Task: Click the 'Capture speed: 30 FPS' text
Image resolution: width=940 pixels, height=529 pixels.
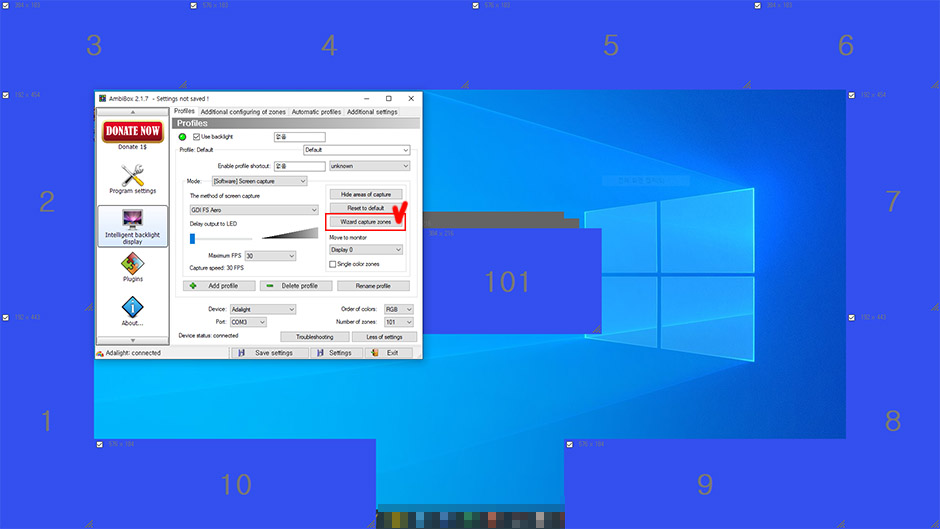Action: pyautogui.click(x=216, y=268)
